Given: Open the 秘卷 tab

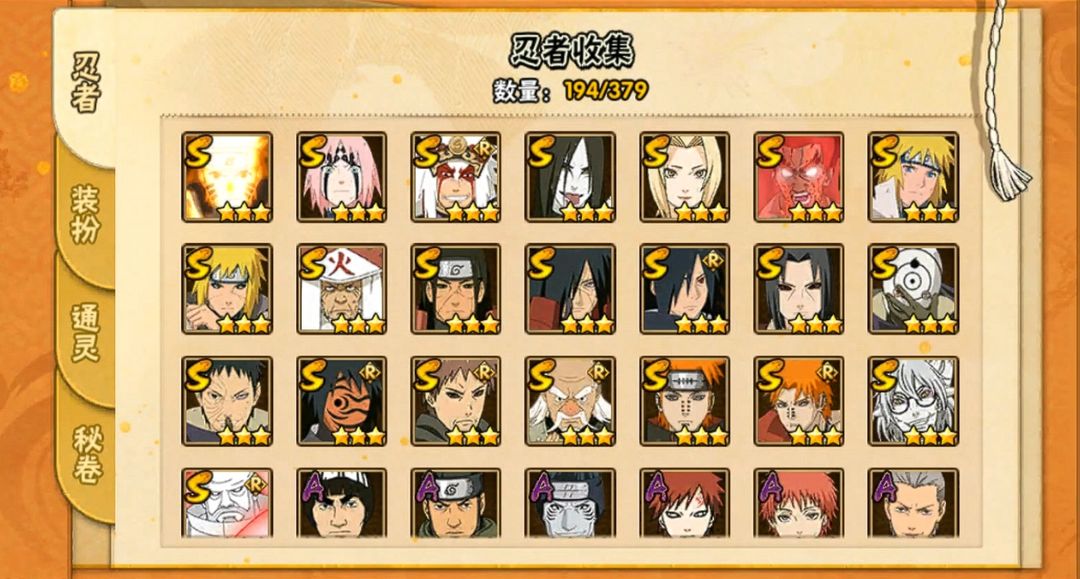Looking at the screenshot, I should click(87, 454).
